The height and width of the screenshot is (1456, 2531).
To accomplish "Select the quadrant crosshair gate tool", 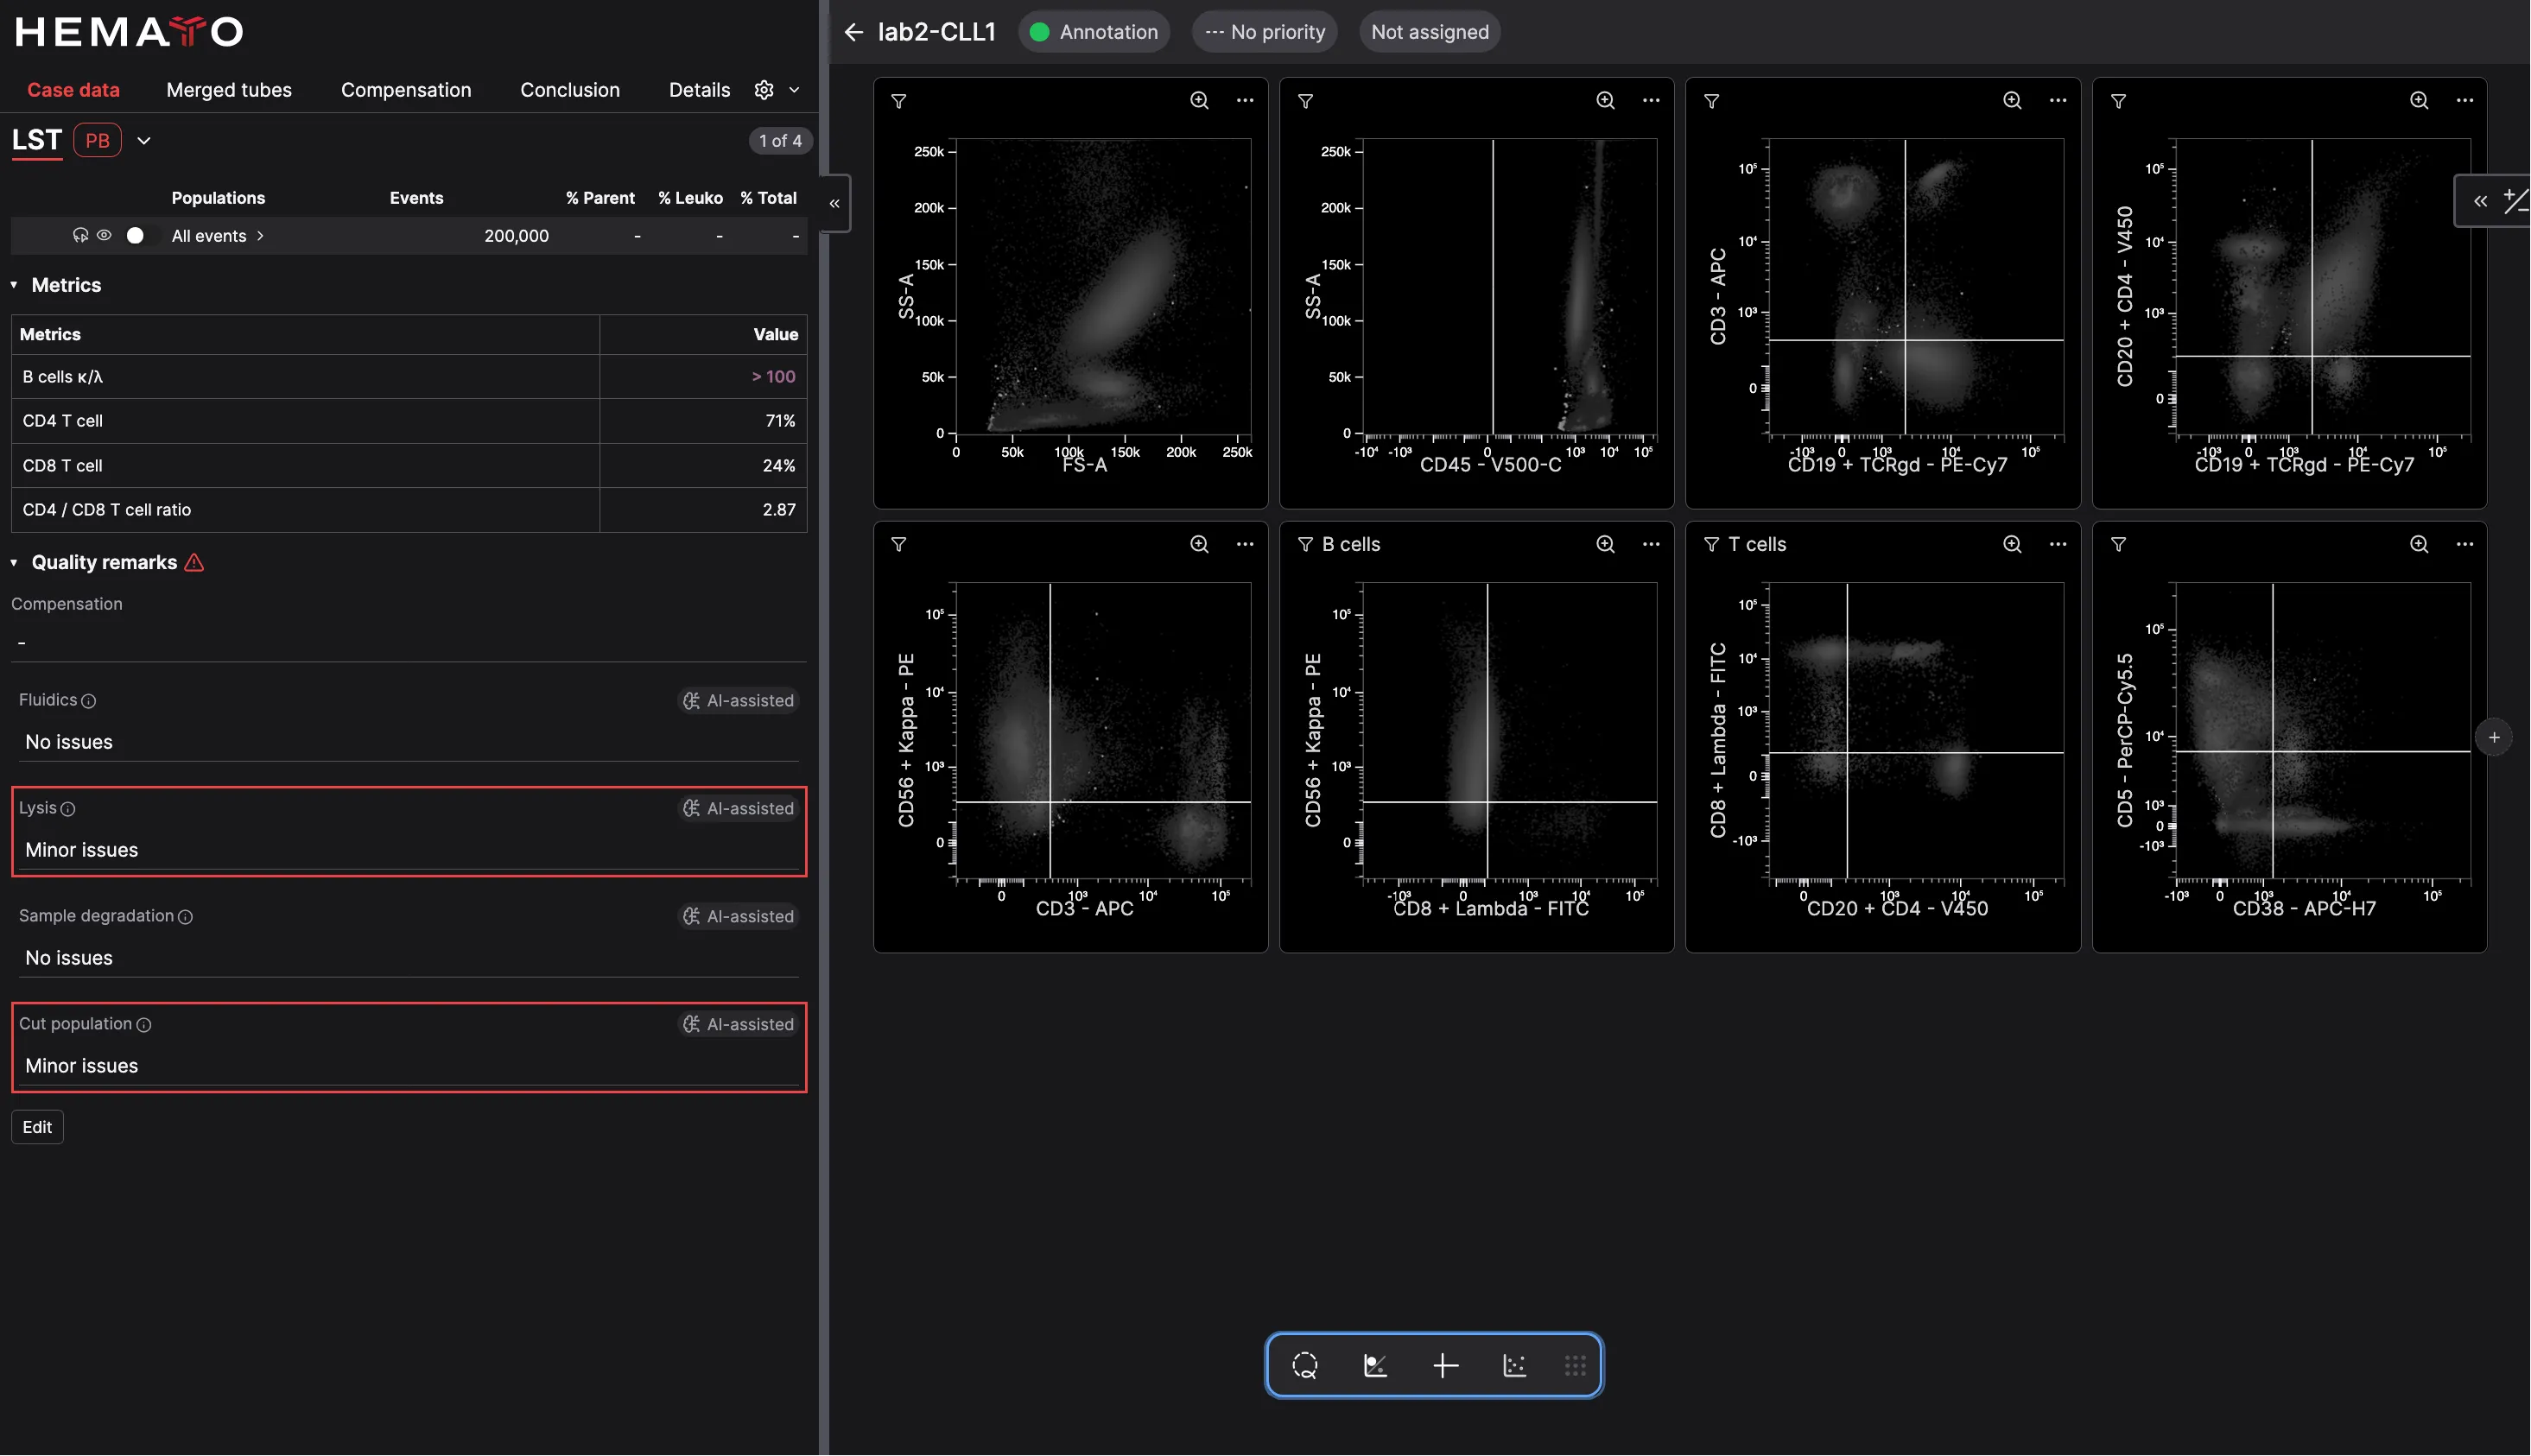I will (1445, 1365).
